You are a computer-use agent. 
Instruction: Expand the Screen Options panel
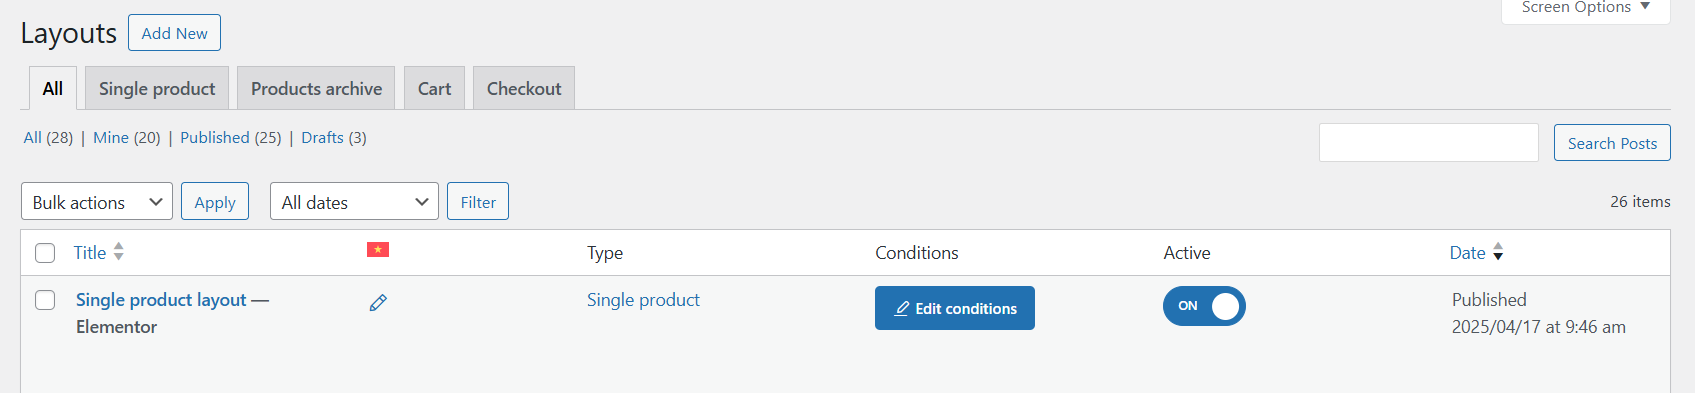tap(1586, 8)
